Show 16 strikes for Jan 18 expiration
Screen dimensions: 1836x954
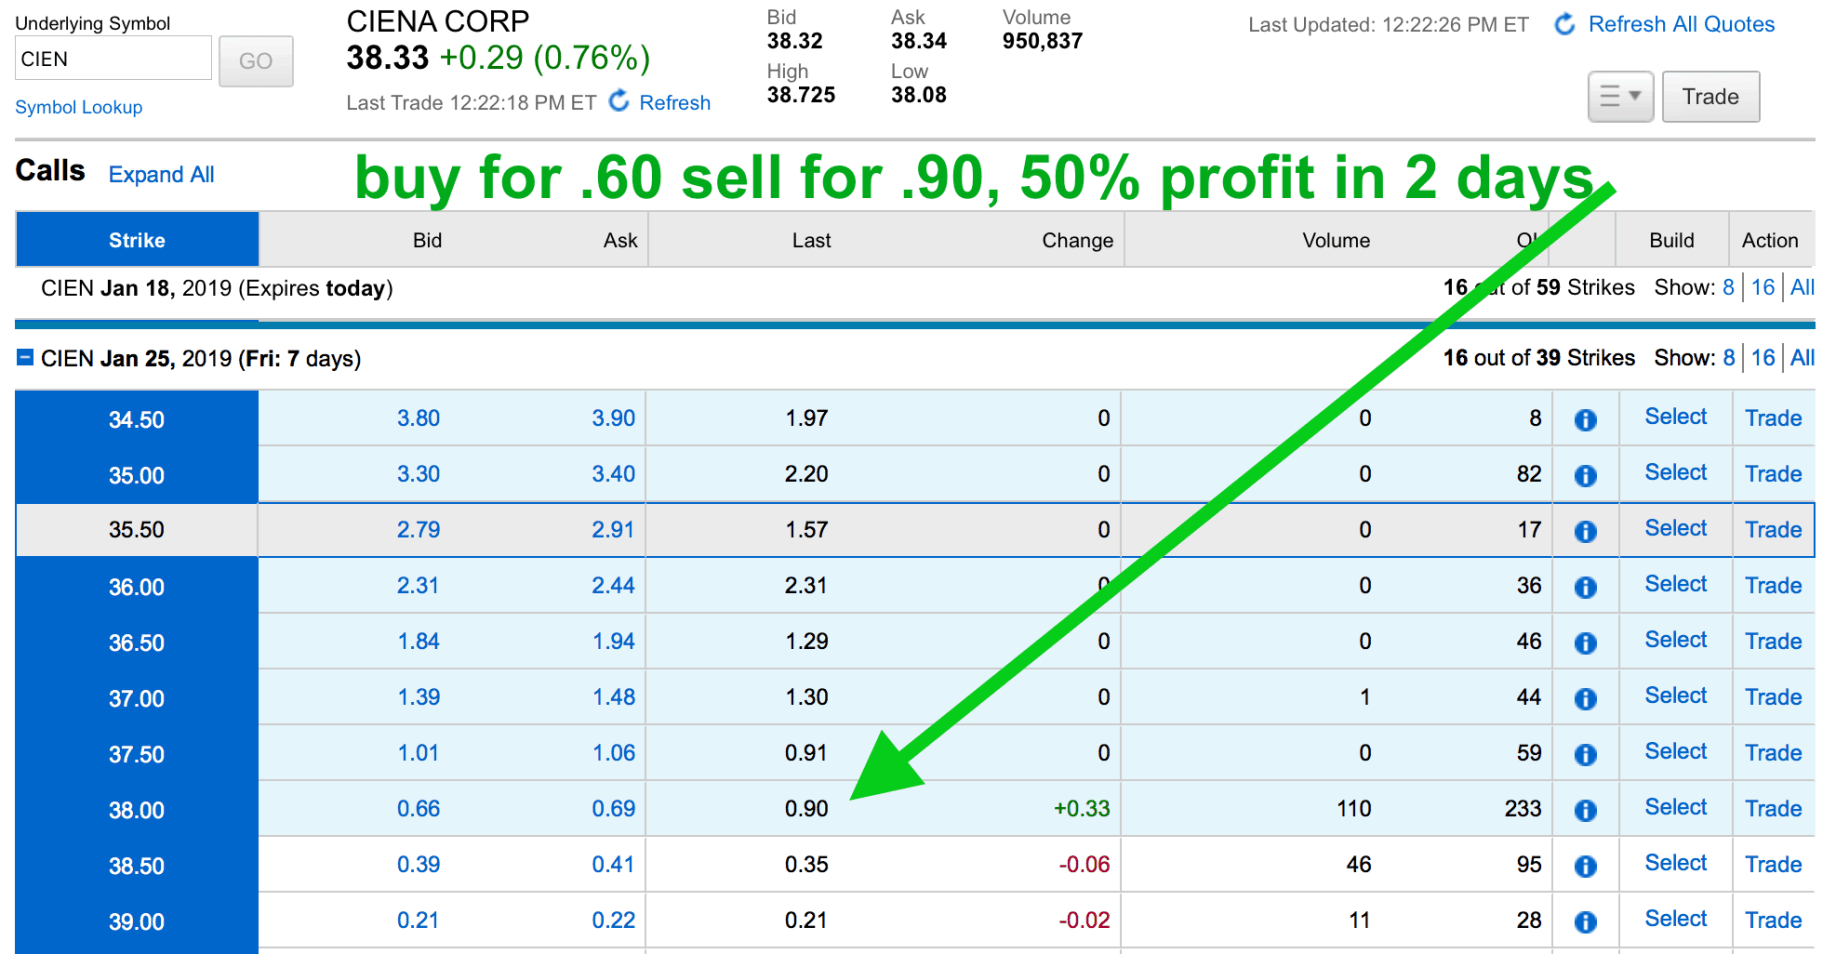pyautogui.click(x=1763, y=288)
